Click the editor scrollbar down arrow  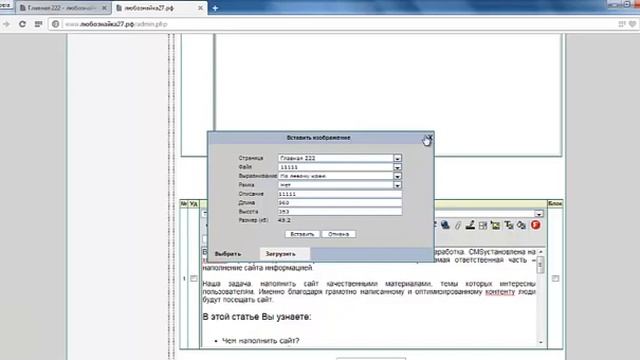(541, 342)
